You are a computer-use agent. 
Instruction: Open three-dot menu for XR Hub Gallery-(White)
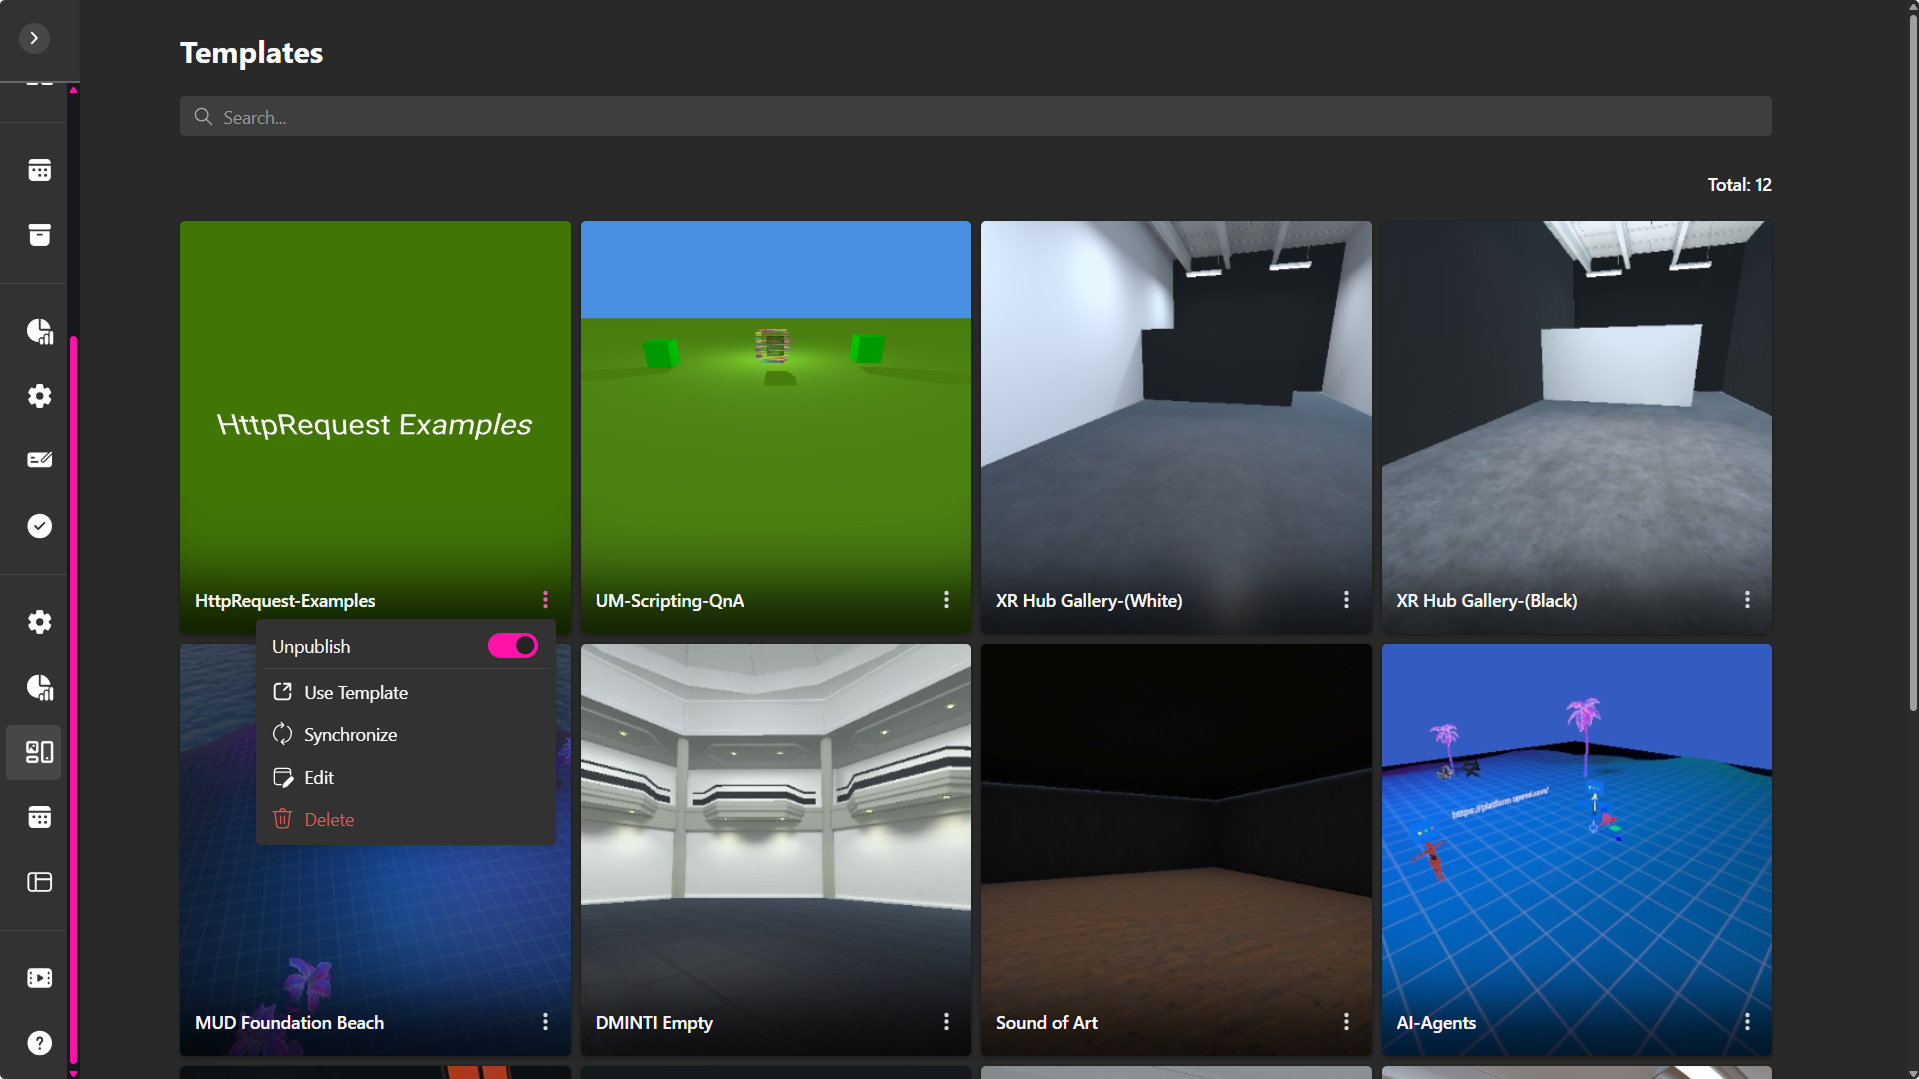click(1346, 600)
